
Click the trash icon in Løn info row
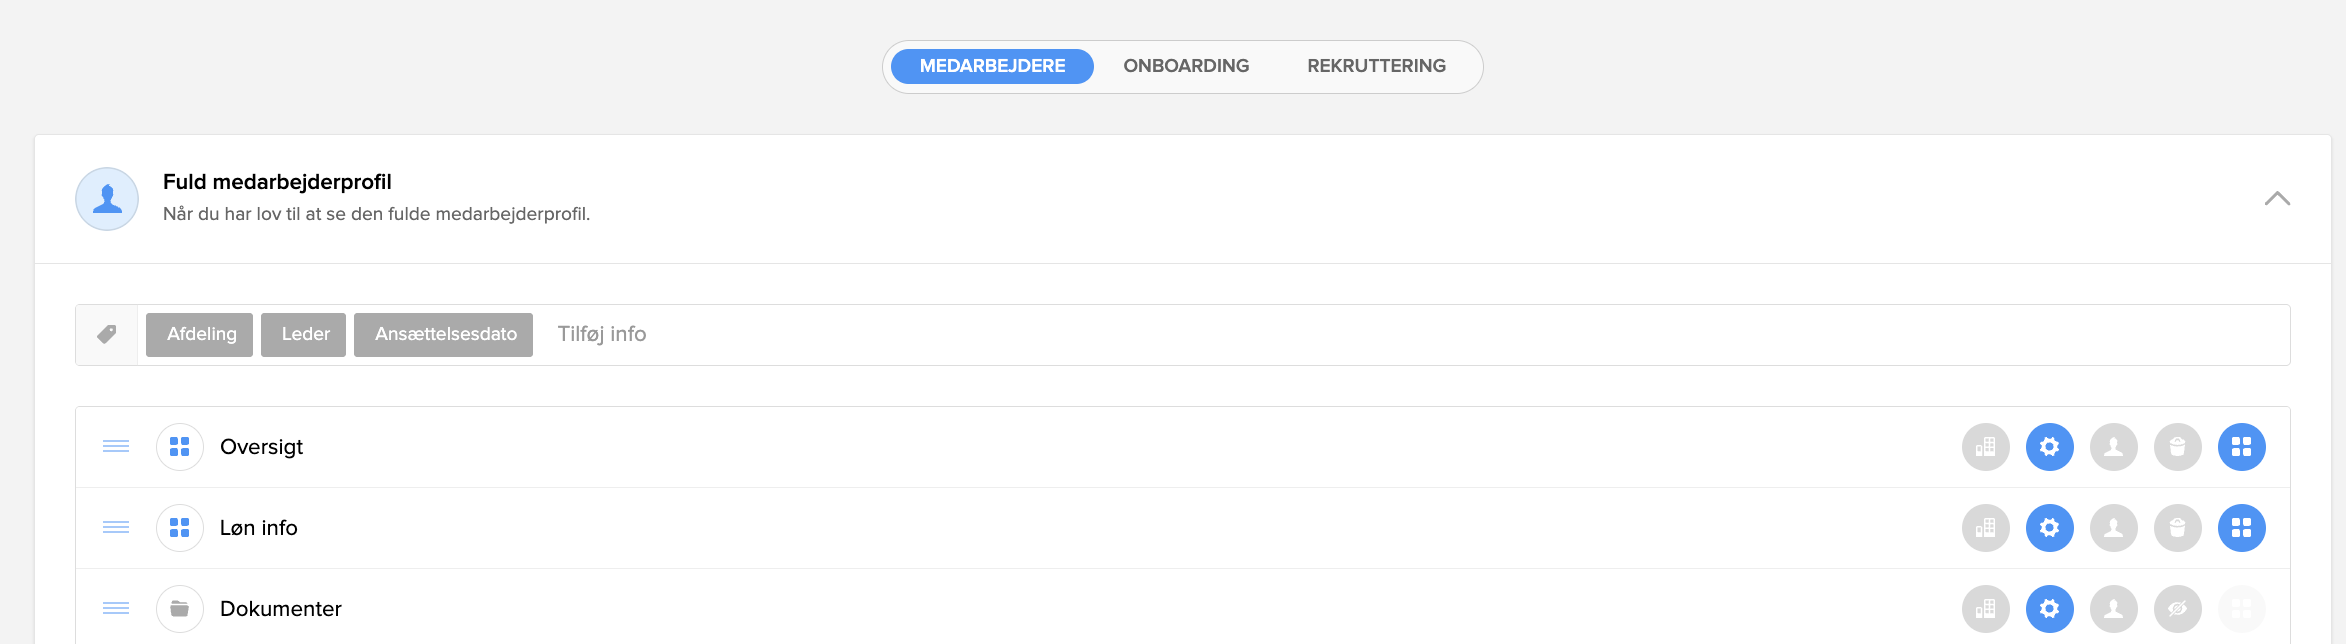pyautogui.click(x=2178, y=528)
